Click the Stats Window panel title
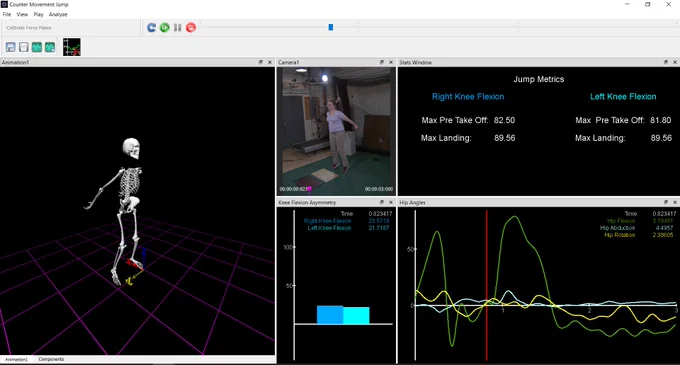680x365 pixels. (415, 62)
